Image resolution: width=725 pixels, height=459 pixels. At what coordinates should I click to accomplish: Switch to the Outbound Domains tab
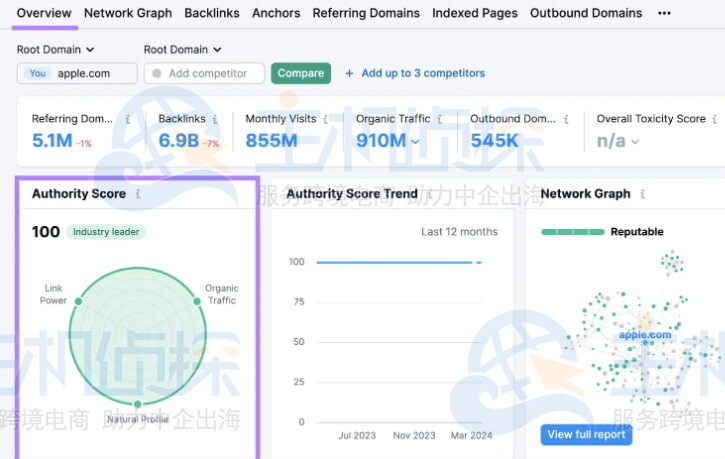click(x=586, y=13)
